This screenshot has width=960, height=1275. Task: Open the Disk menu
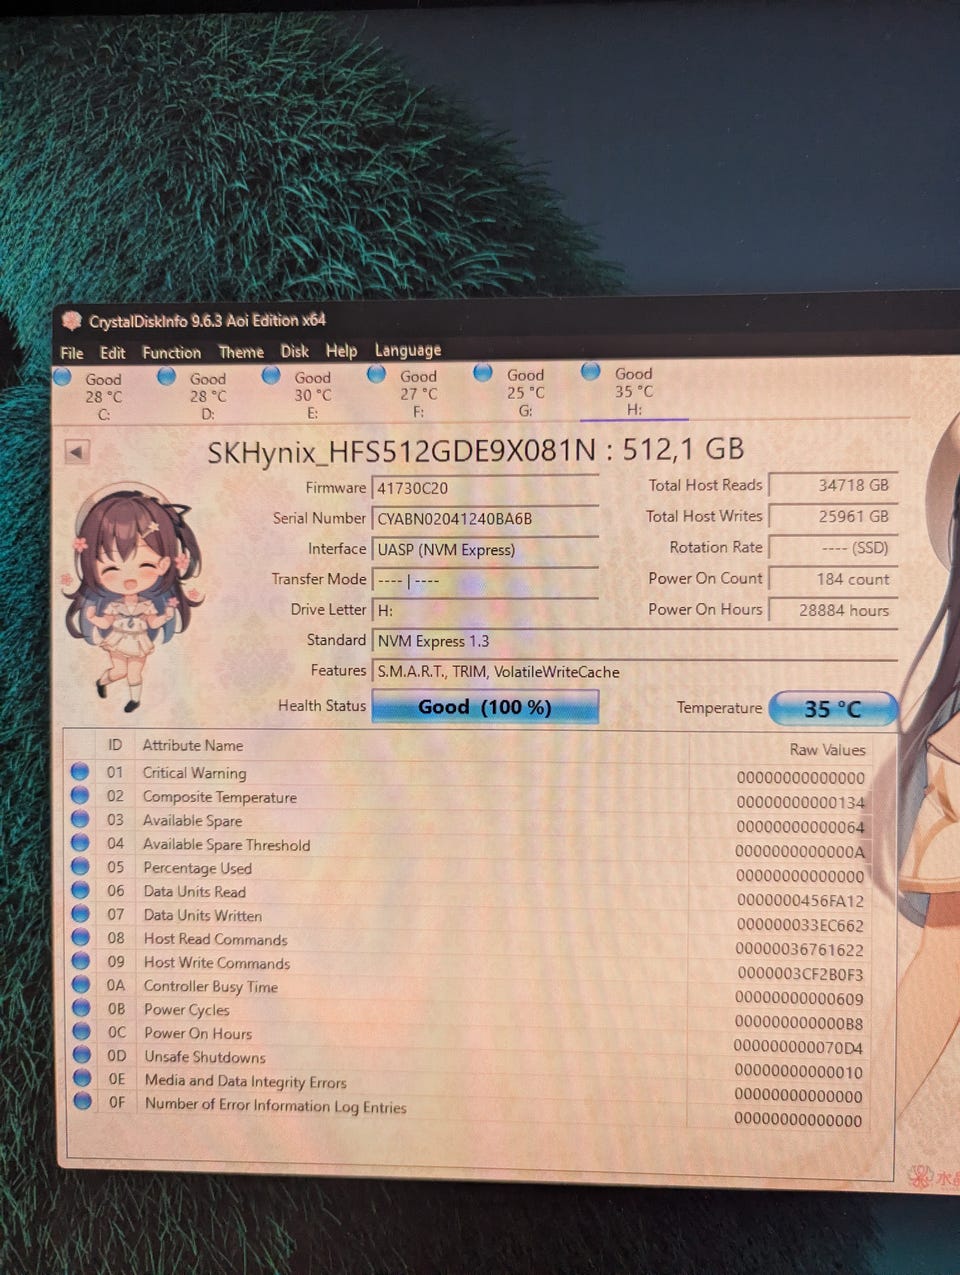click(295, 351)
